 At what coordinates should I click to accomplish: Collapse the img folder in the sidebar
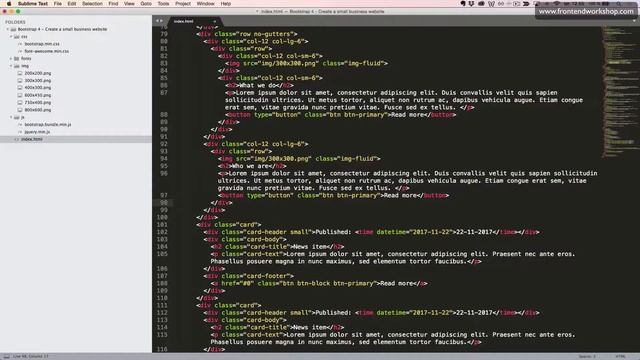coord(11,66)
